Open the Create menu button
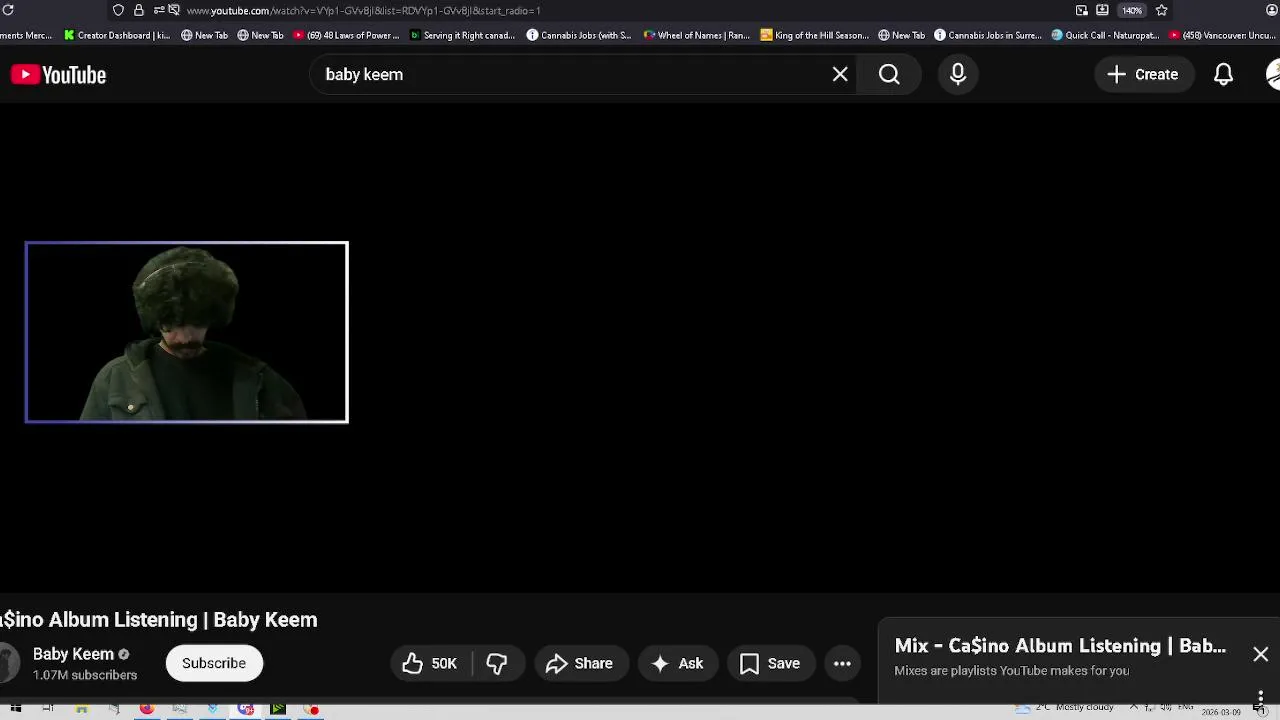Image resolution: width=1280 pixels, height=720 pixels. pyautogui.click(x=1143, y=74)
